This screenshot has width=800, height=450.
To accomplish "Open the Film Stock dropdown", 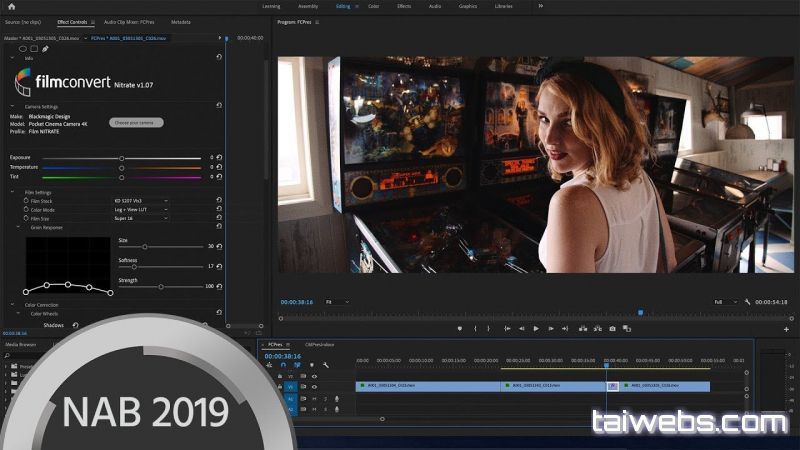I will point(140,200).
